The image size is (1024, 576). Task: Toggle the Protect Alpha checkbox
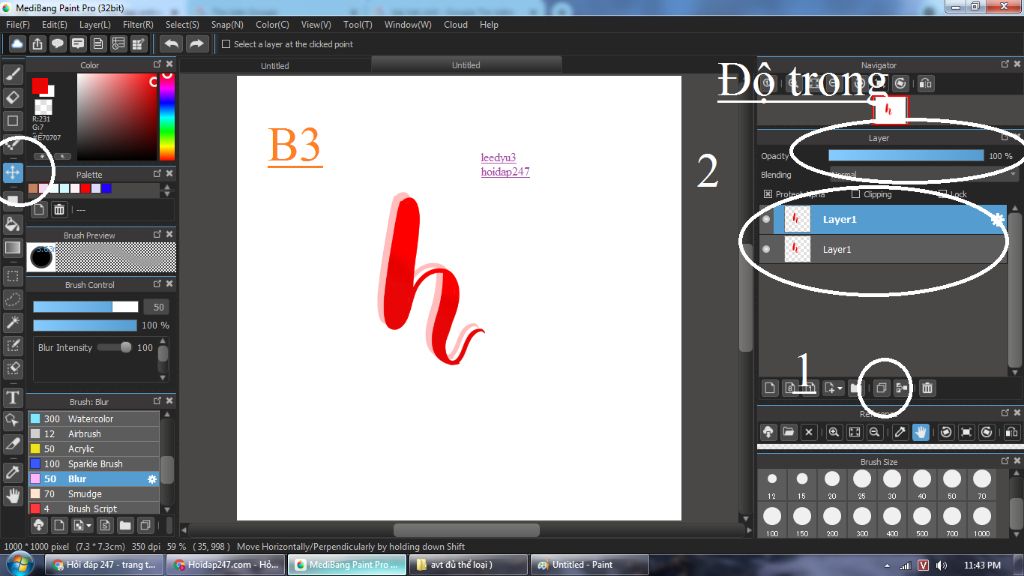(x=768, y=194)
